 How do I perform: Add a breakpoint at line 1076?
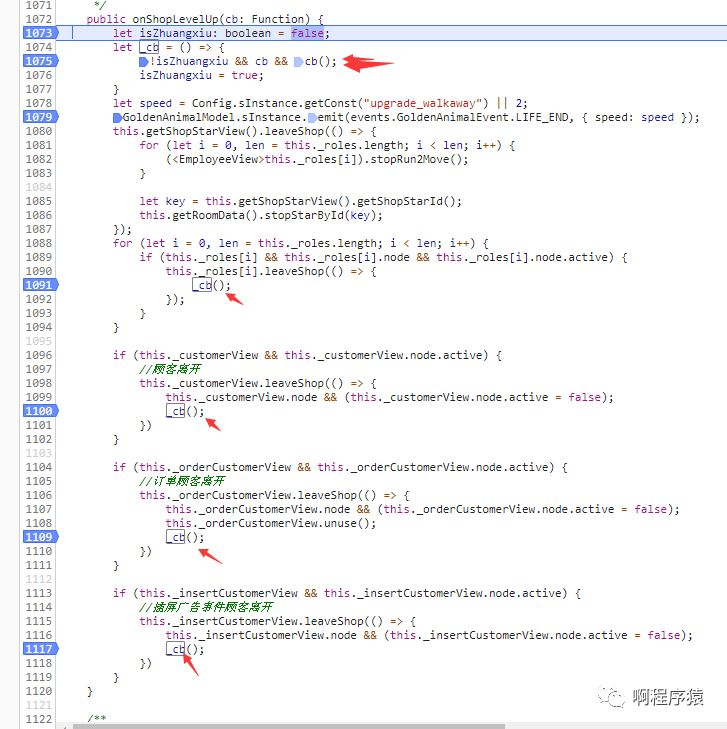click(x=39, y=75)
